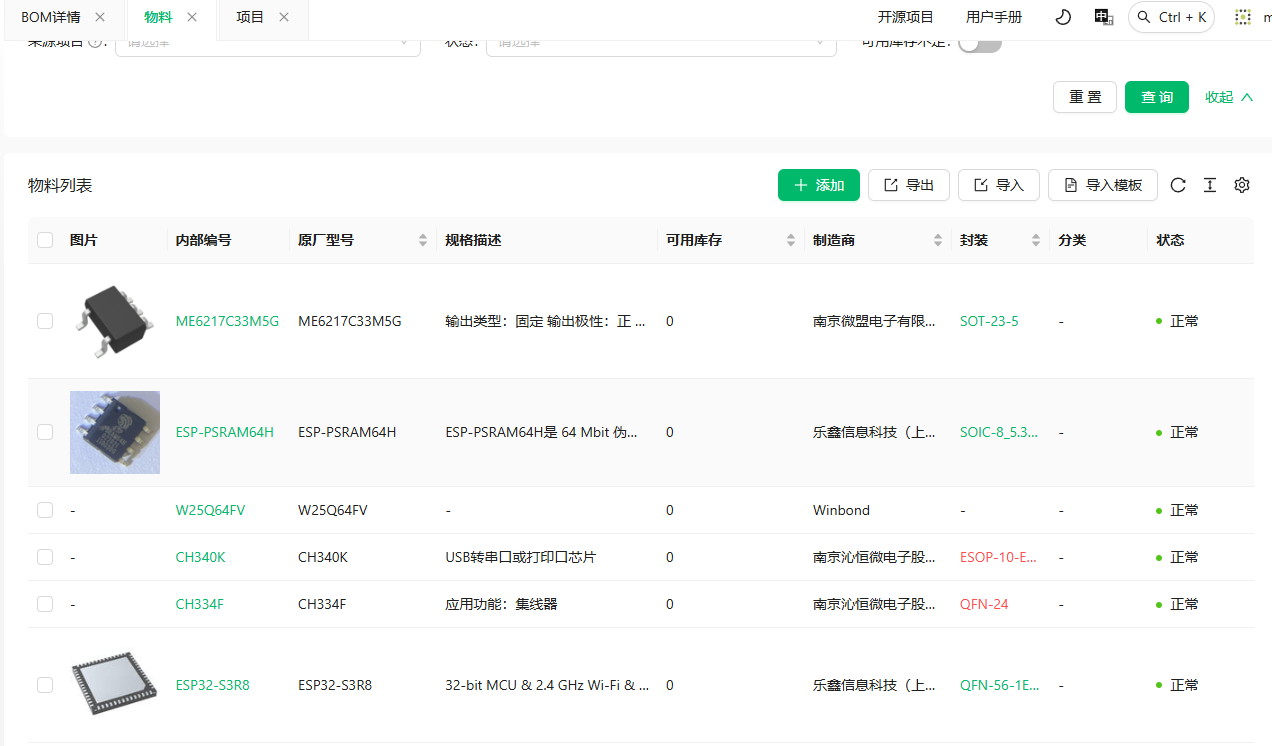
Task: Sort by 可用库存 column arrows
Action: click(791, 240)
